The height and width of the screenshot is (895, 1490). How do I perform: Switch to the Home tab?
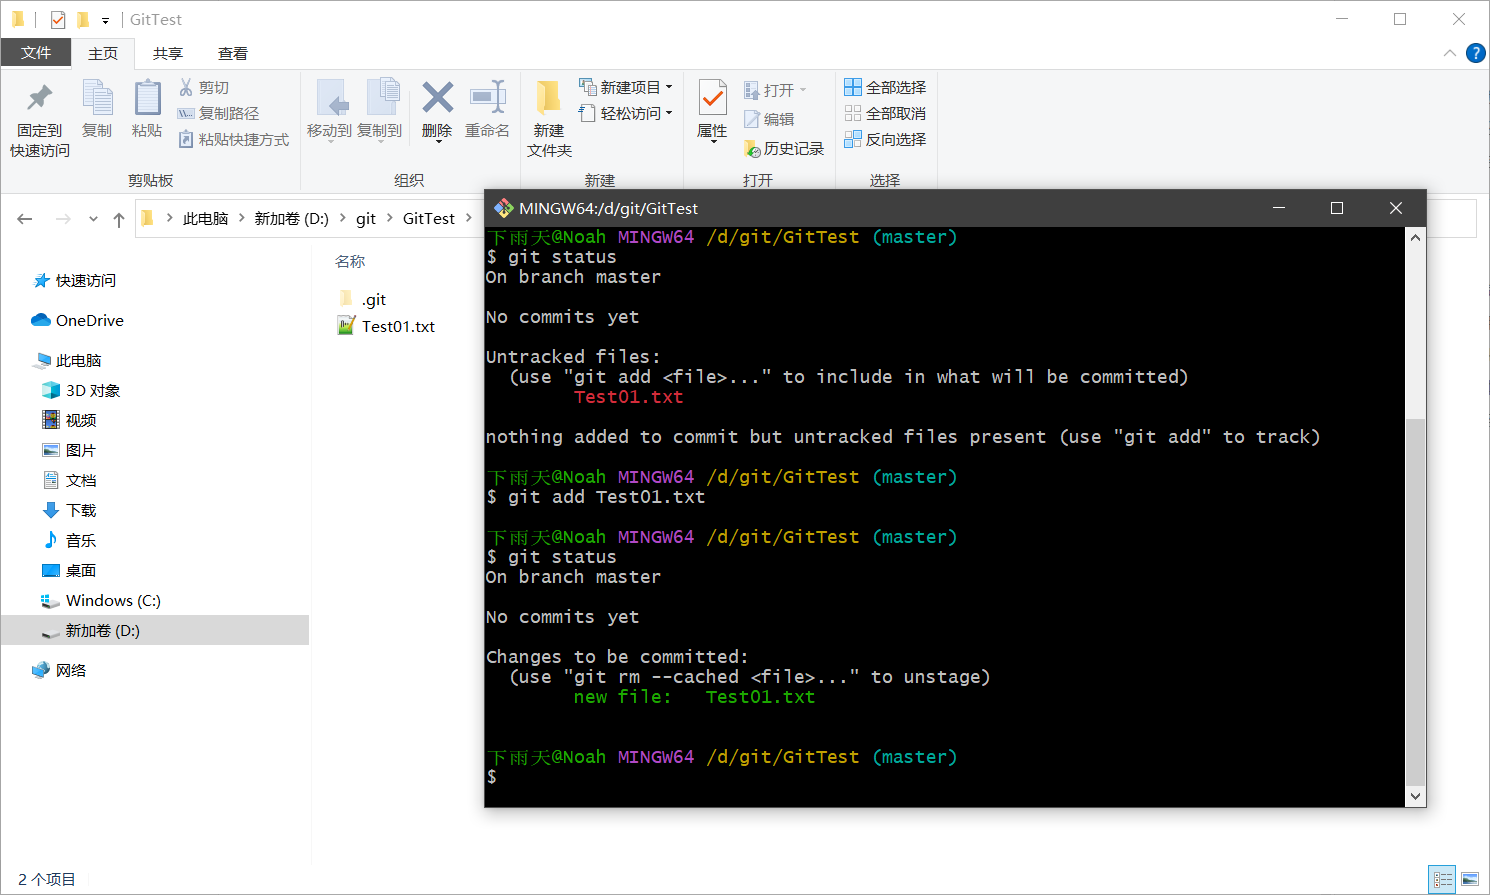[103, 53]
